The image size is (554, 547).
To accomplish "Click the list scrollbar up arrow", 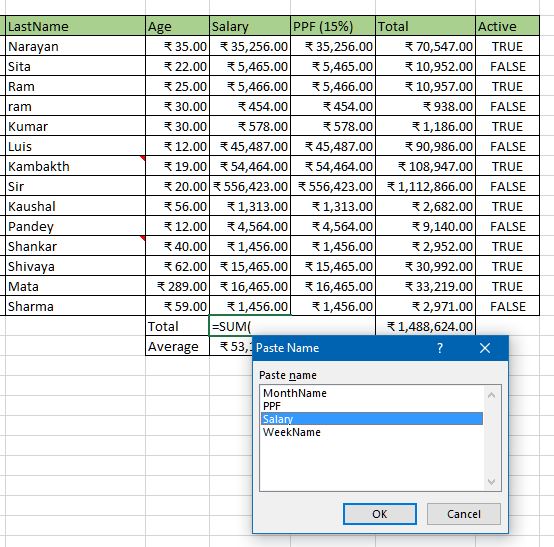I will click(491, 395).
